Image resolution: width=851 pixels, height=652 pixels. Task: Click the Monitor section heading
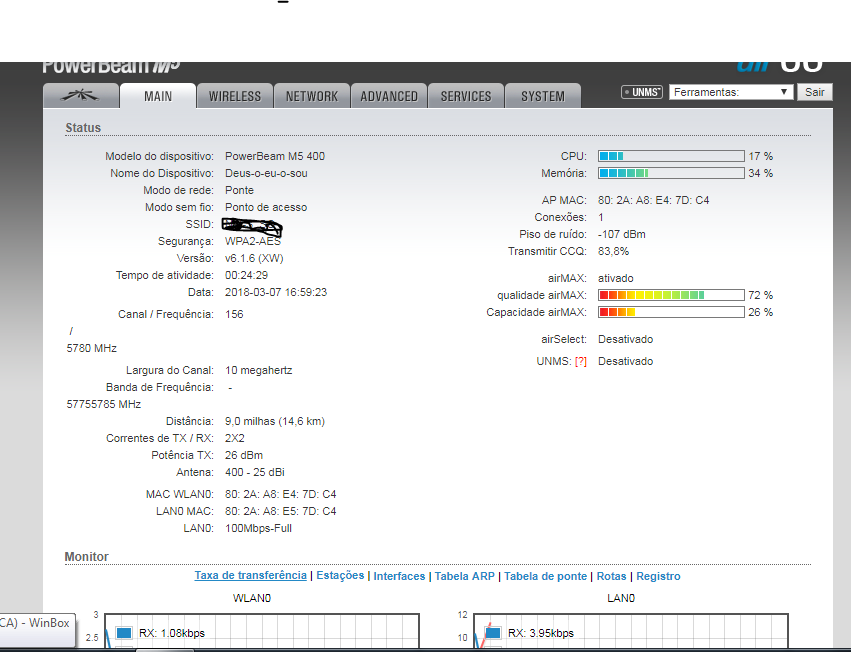pyautogui.click(x=86, y=556)
